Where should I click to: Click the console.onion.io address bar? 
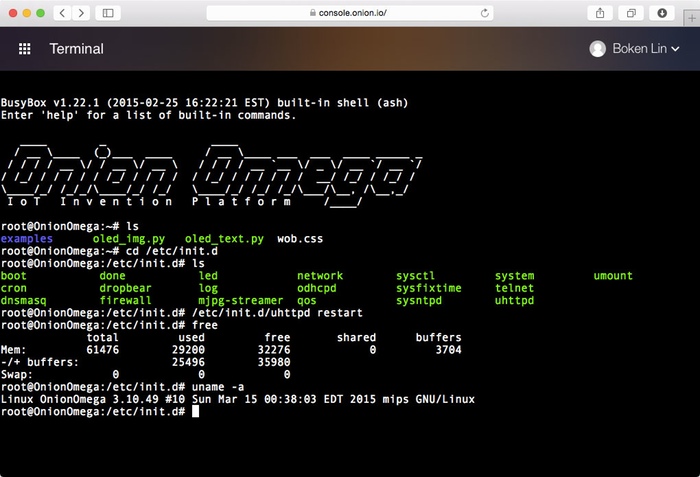350,13
